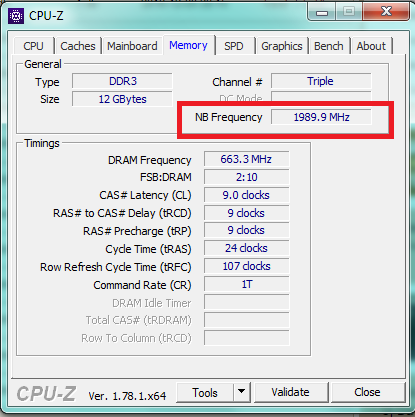Click the Channel # field showing Triple

coord(321,81)
